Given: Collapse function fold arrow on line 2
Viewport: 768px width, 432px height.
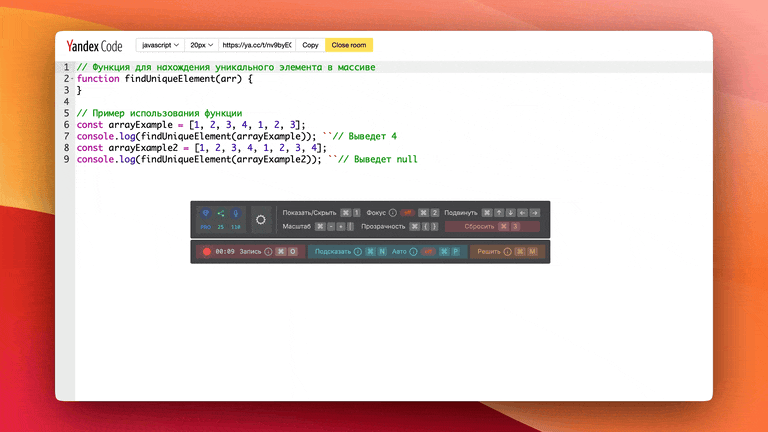Looking at the screenshot, I should click(x=72, y=79).
